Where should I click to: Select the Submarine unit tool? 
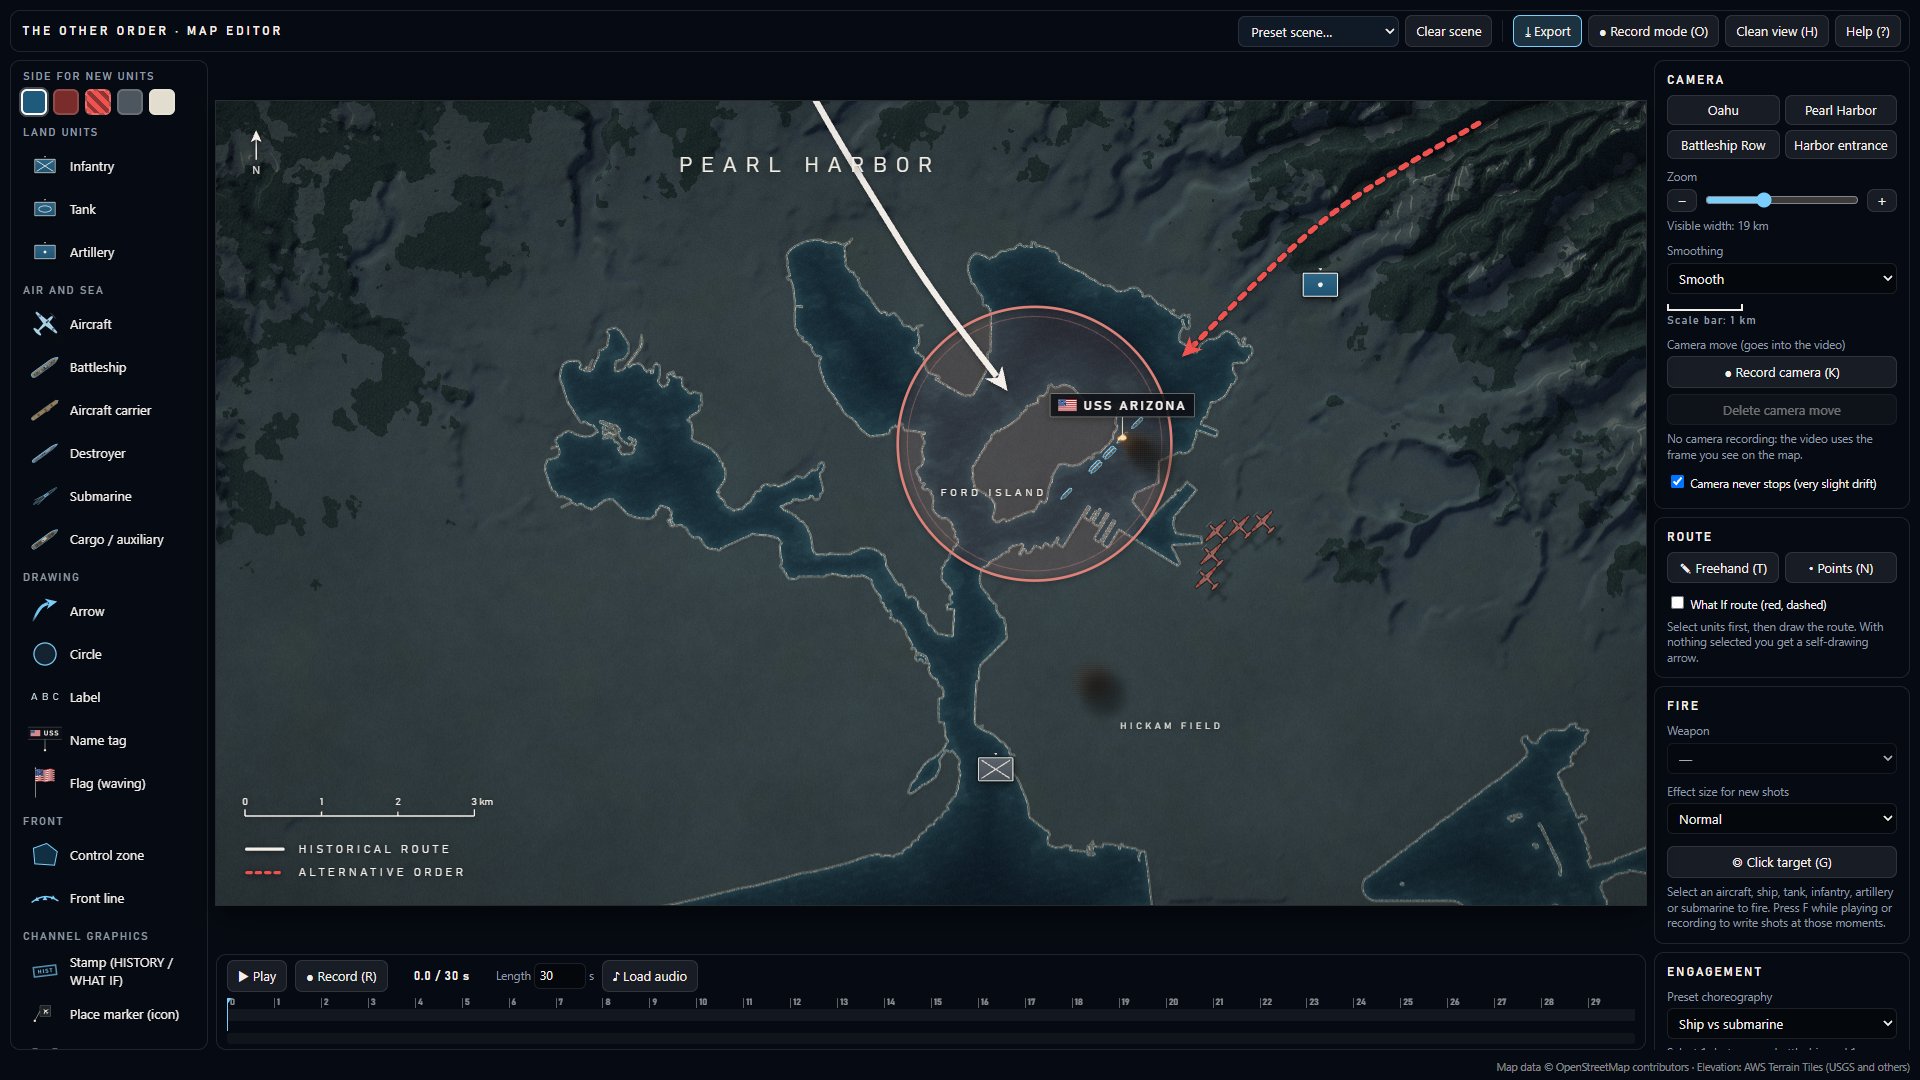tap(109, 496)
